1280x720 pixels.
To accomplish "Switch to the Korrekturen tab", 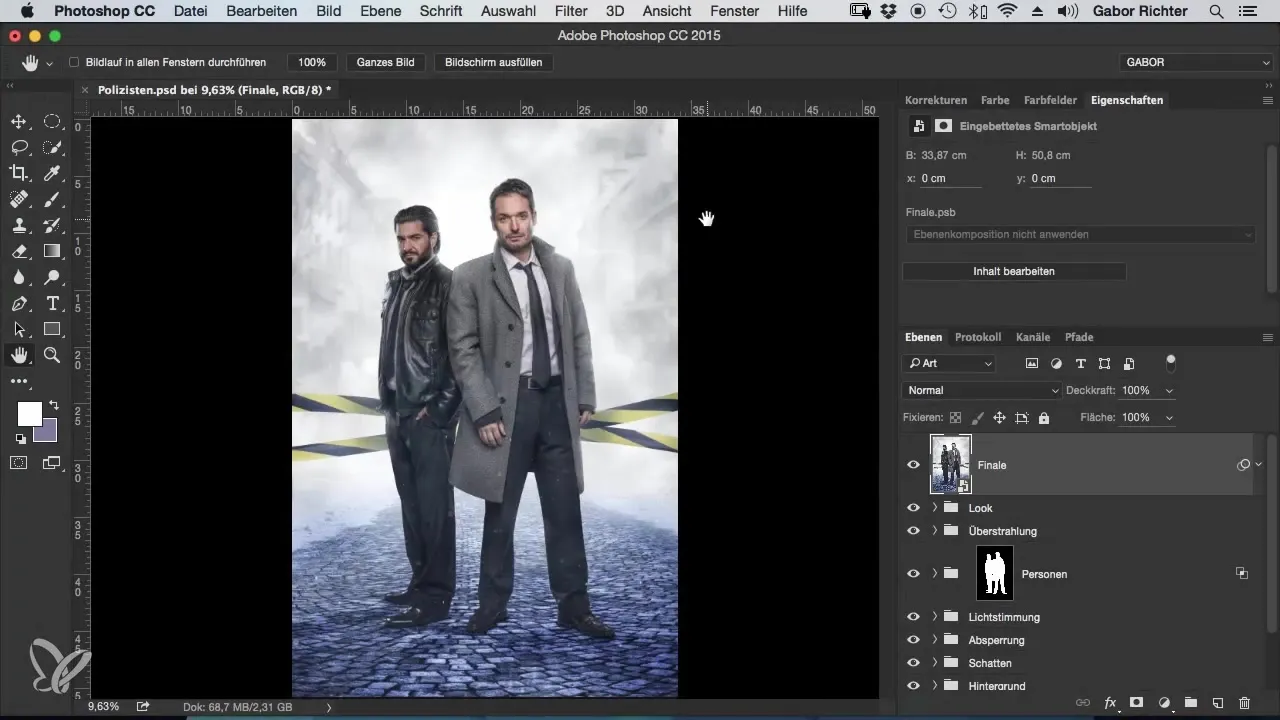I will tap(936, 100).
